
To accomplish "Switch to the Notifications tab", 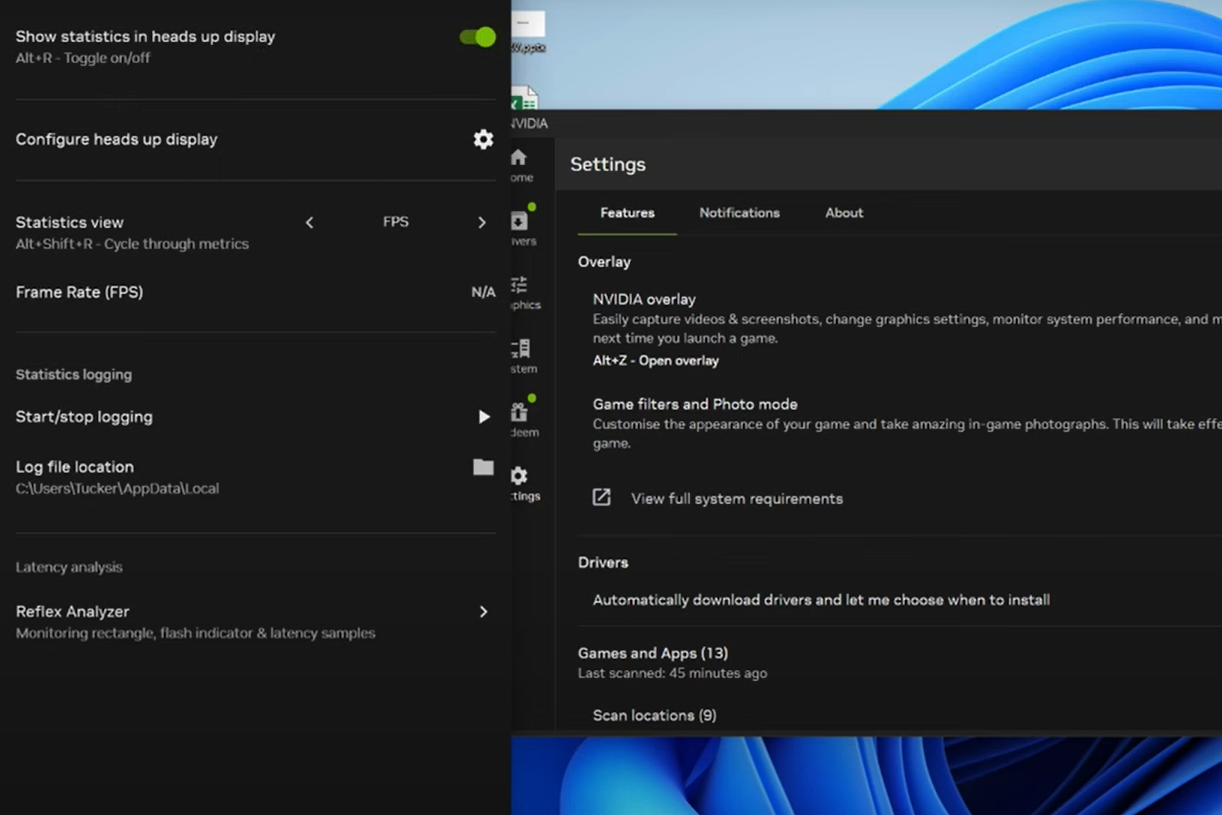I will pyautogui.click(x=739, y=212).
